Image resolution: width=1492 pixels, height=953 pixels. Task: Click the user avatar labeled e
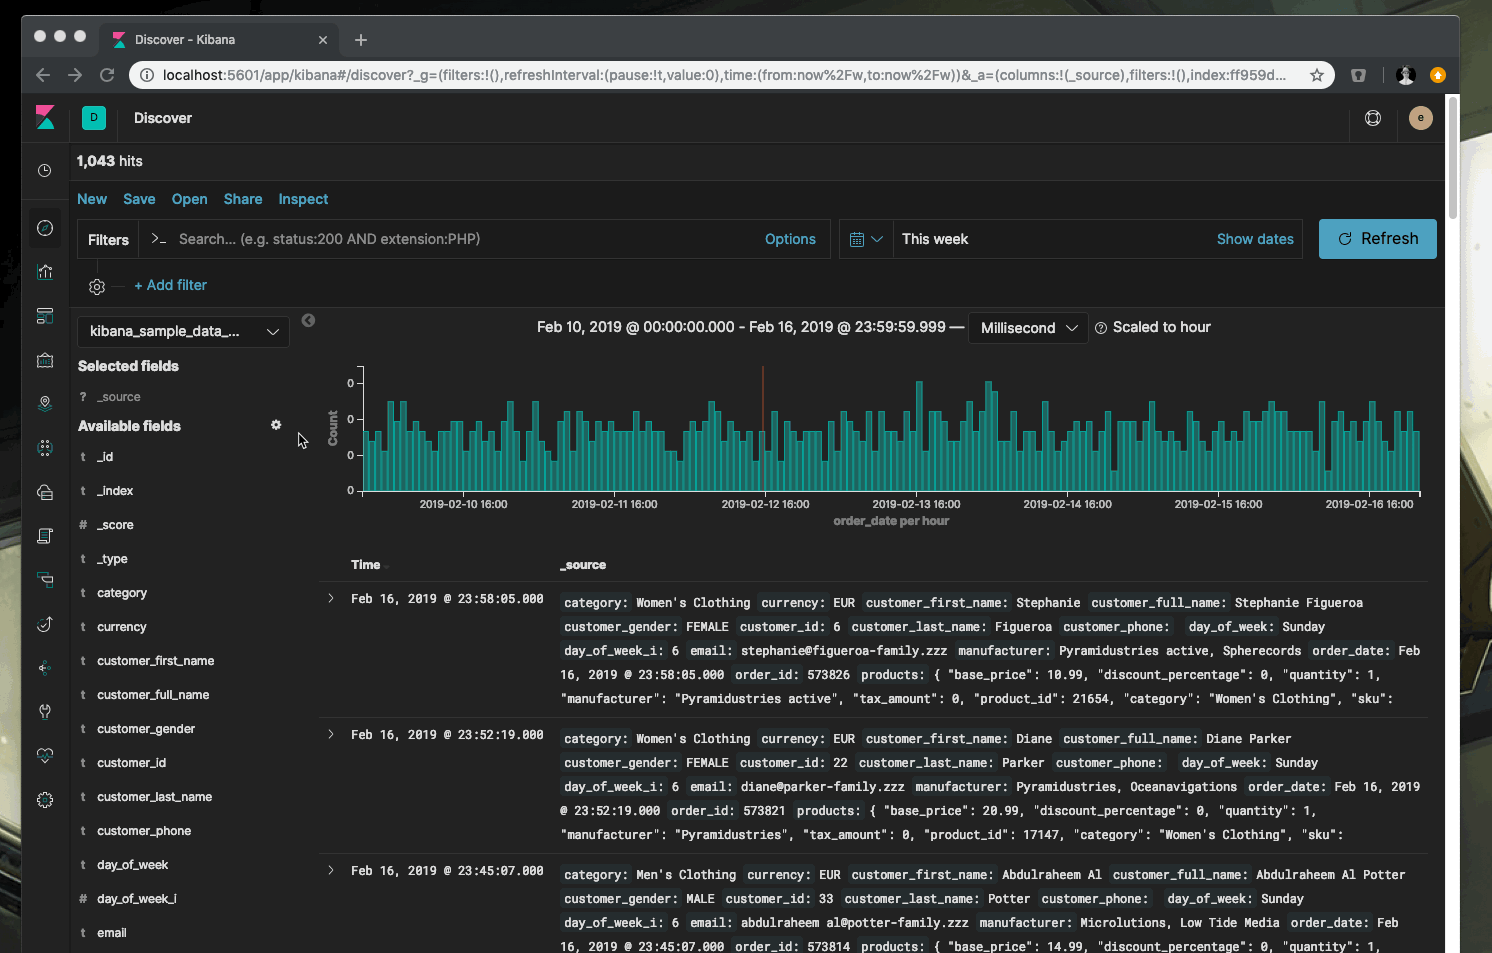coord(1421,118)
